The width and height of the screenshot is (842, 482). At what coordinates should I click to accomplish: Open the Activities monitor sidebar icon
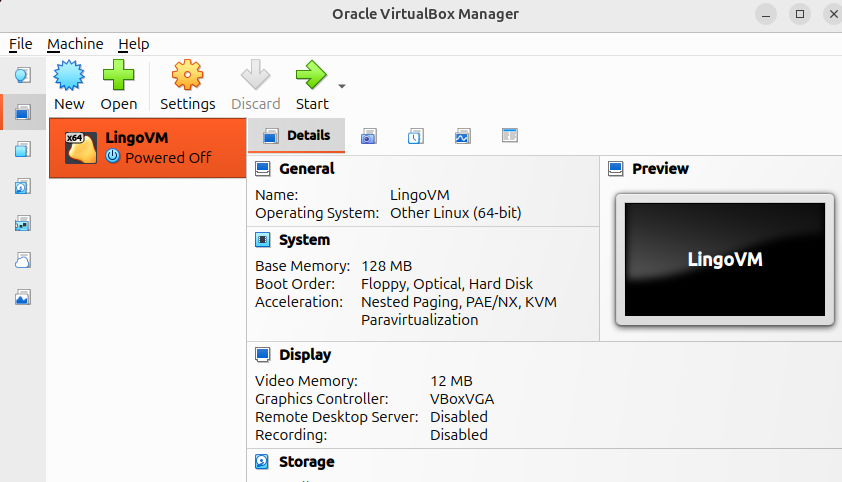pos(22,297)
